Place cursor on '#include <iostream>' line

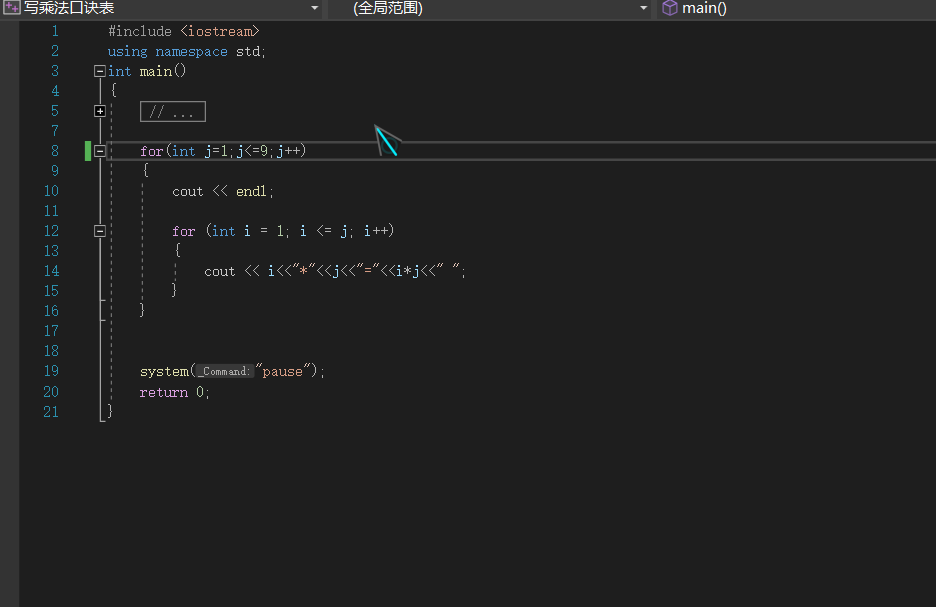tap(184, 31)
